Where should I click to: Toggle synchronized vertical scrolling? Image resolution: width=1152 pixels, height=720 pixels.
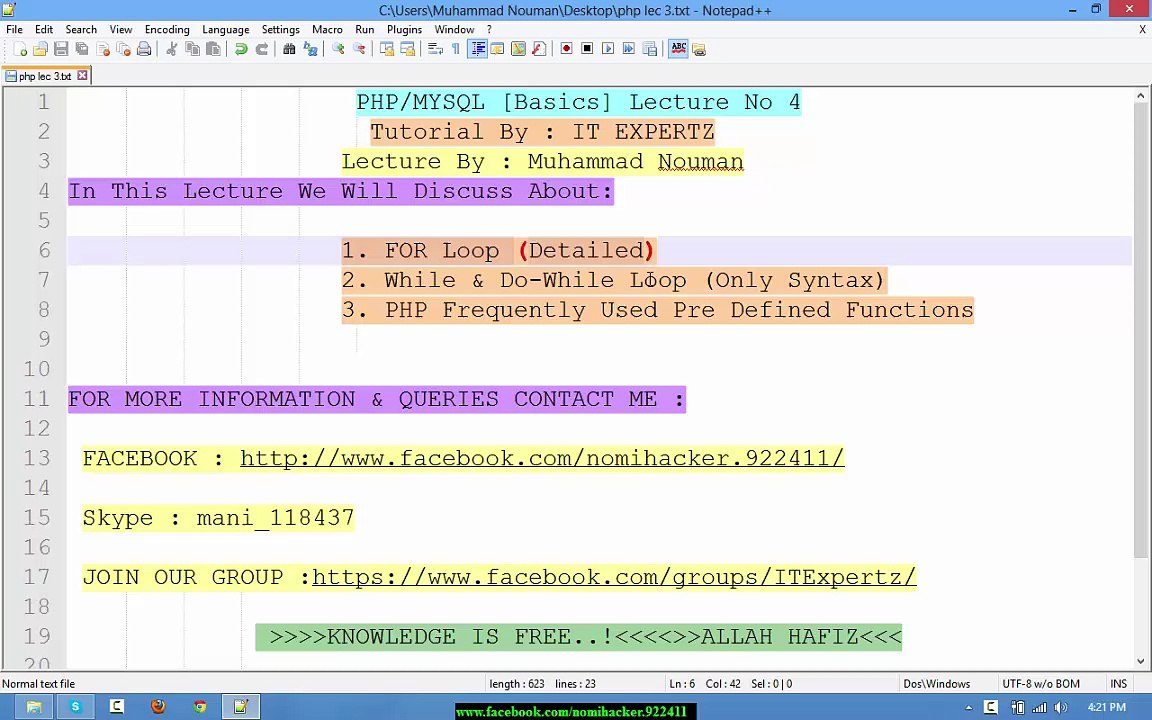tap(386, 49)
